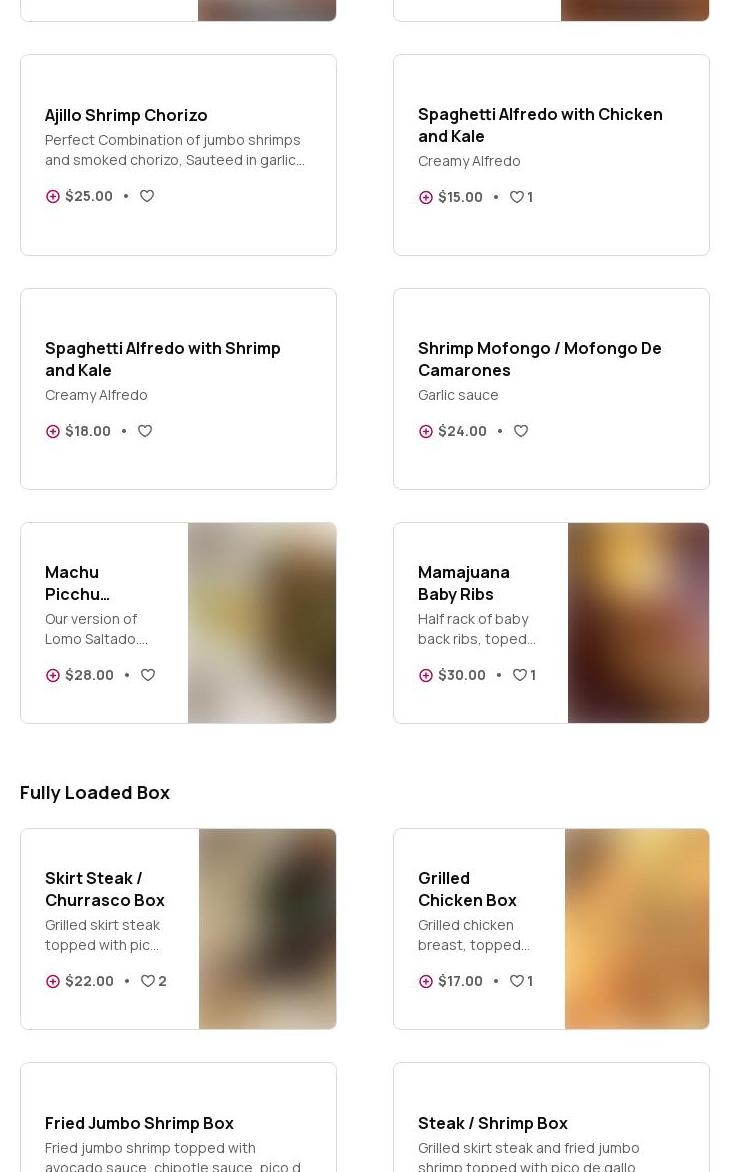Add Spaghetti Alfredo with Shrimp to cart

tap(53, 432)
